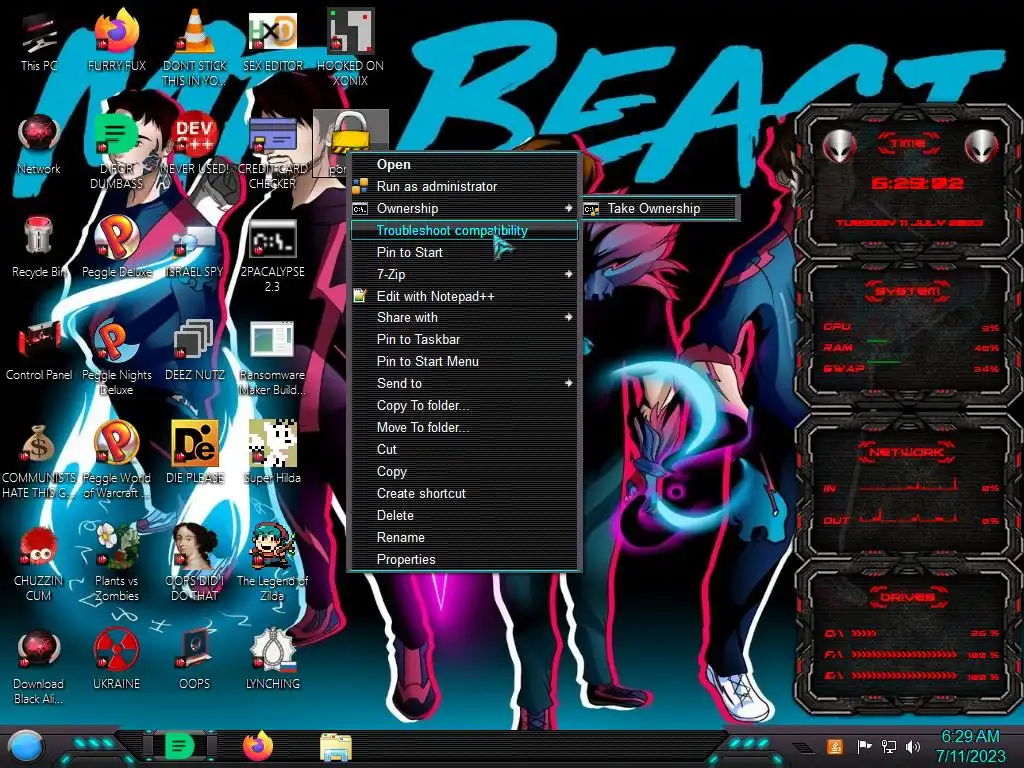Choose Open in the context menu
Viewport: 1024px width, 768px height.
tap(464, 165)
